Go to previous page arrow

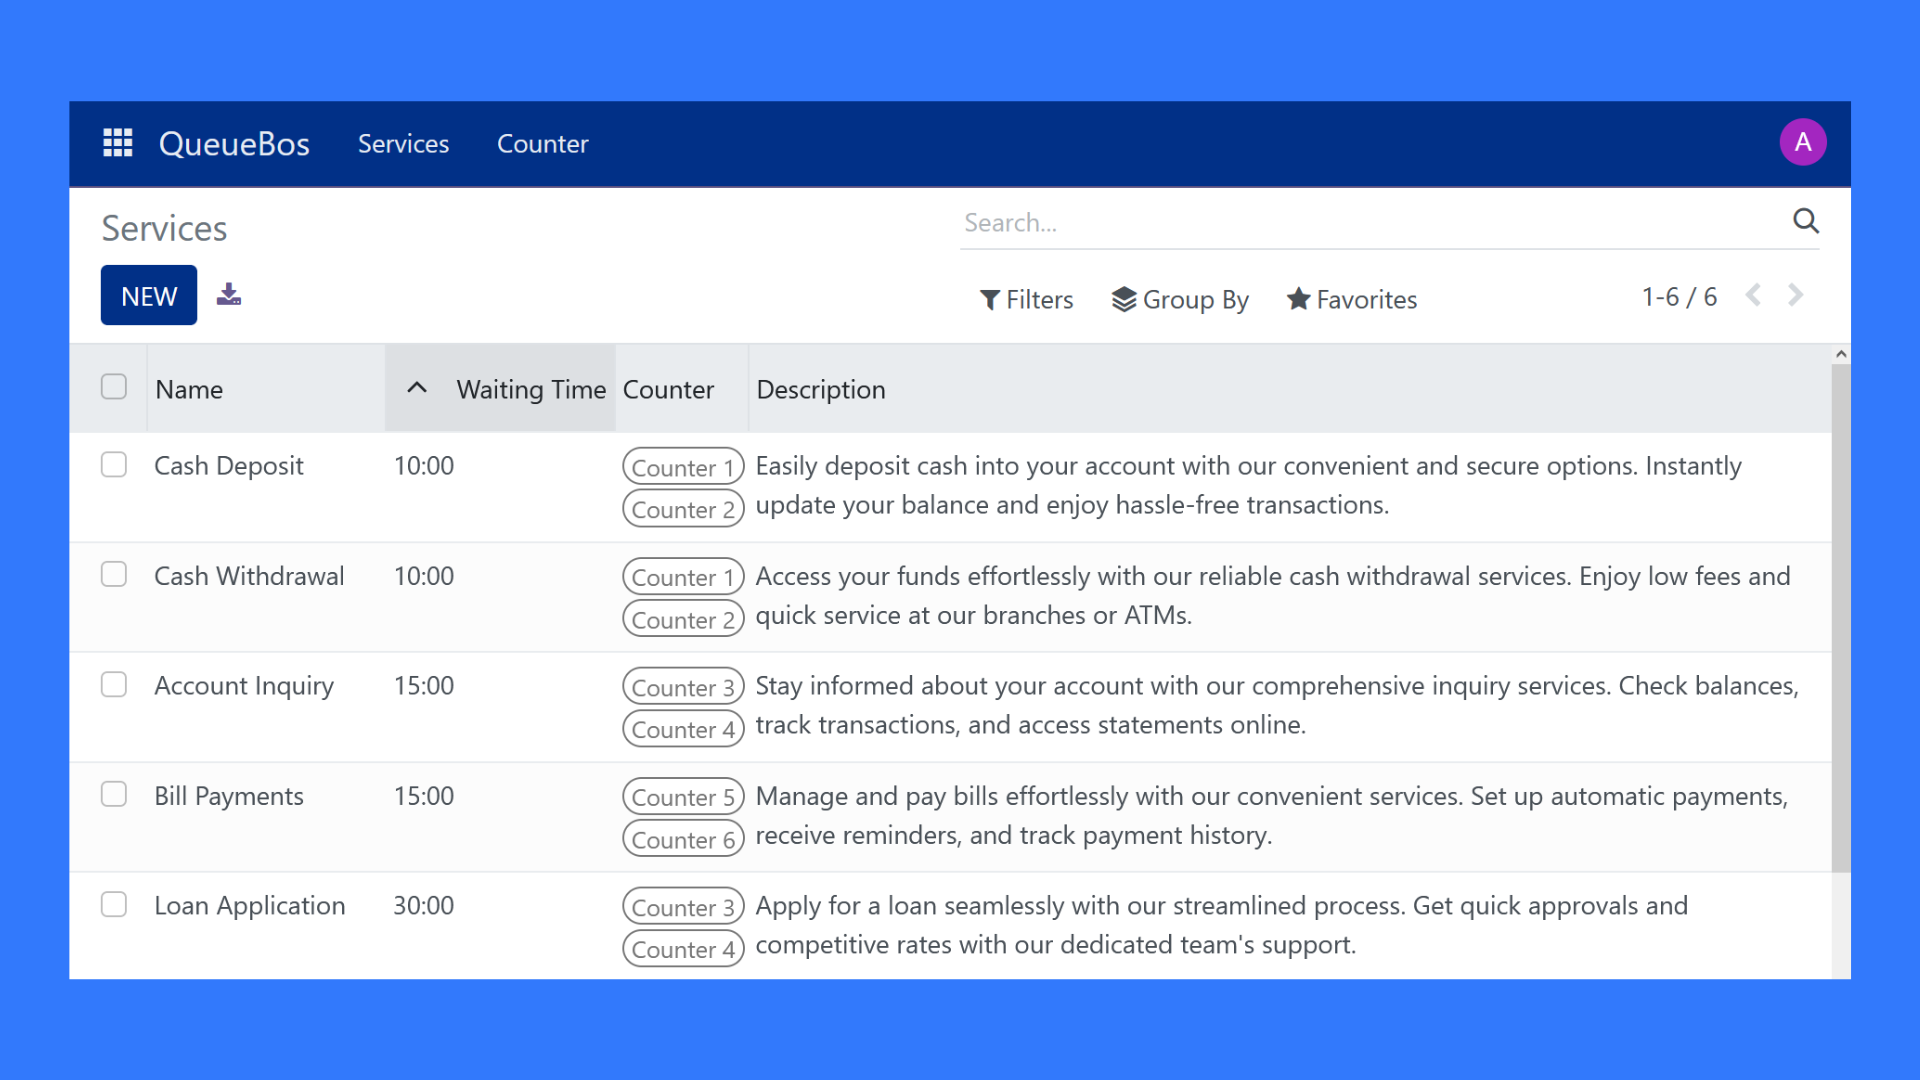(x=1753, y=295)
